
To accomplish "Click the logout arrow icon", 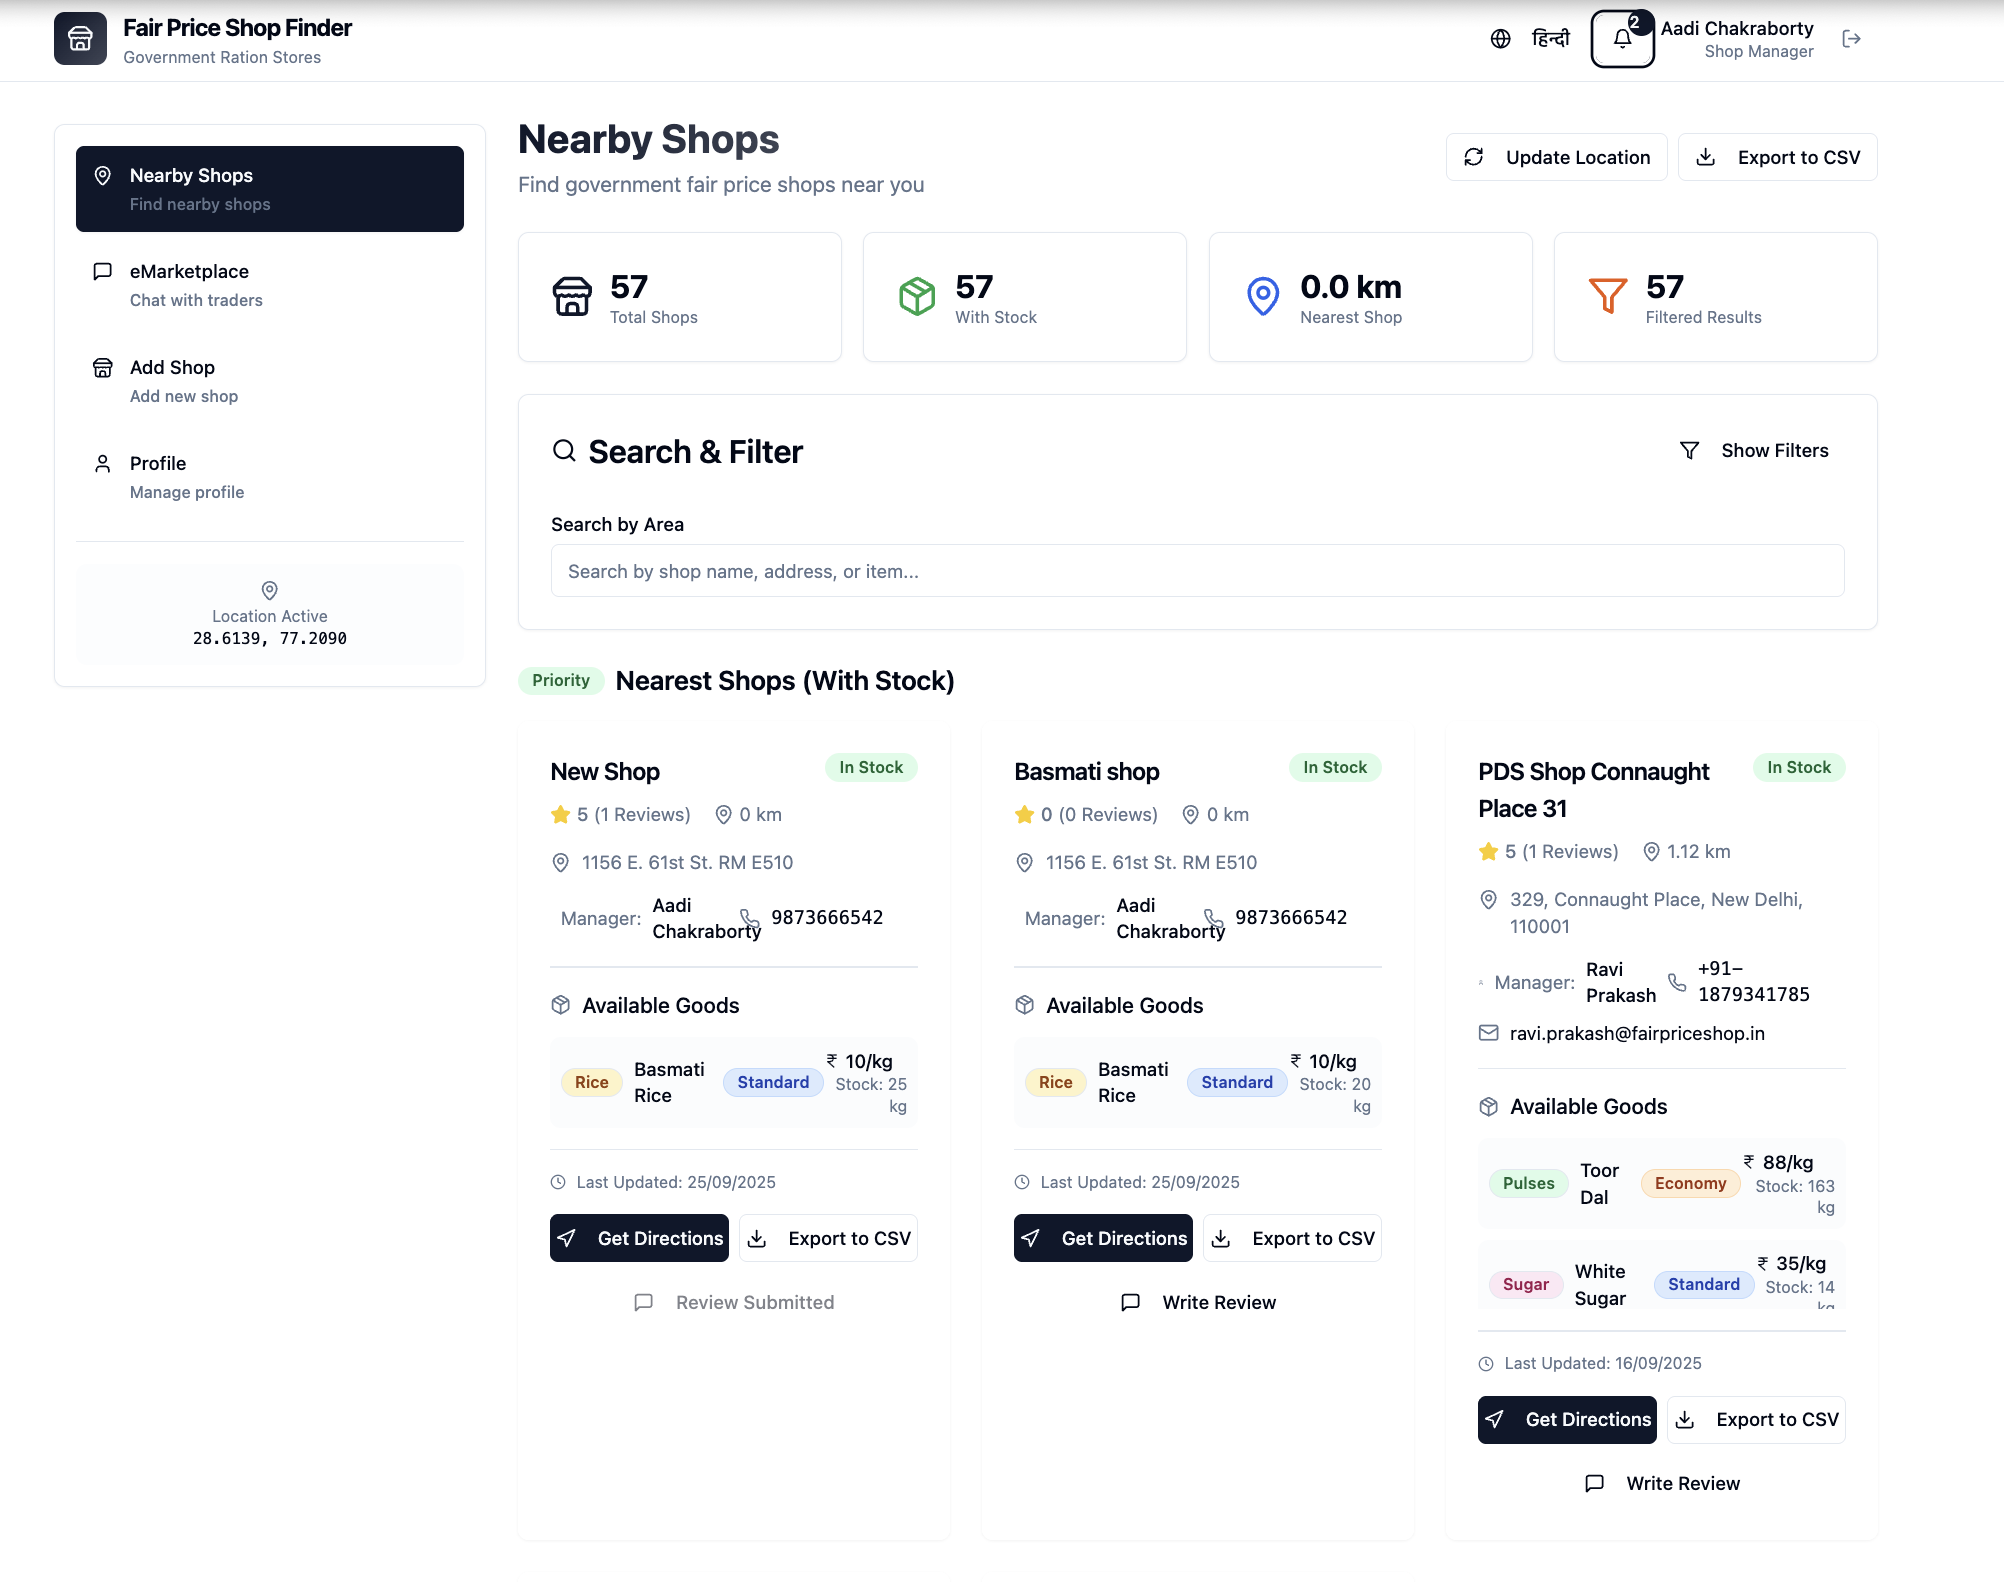I will click(x=1851, y=39).
